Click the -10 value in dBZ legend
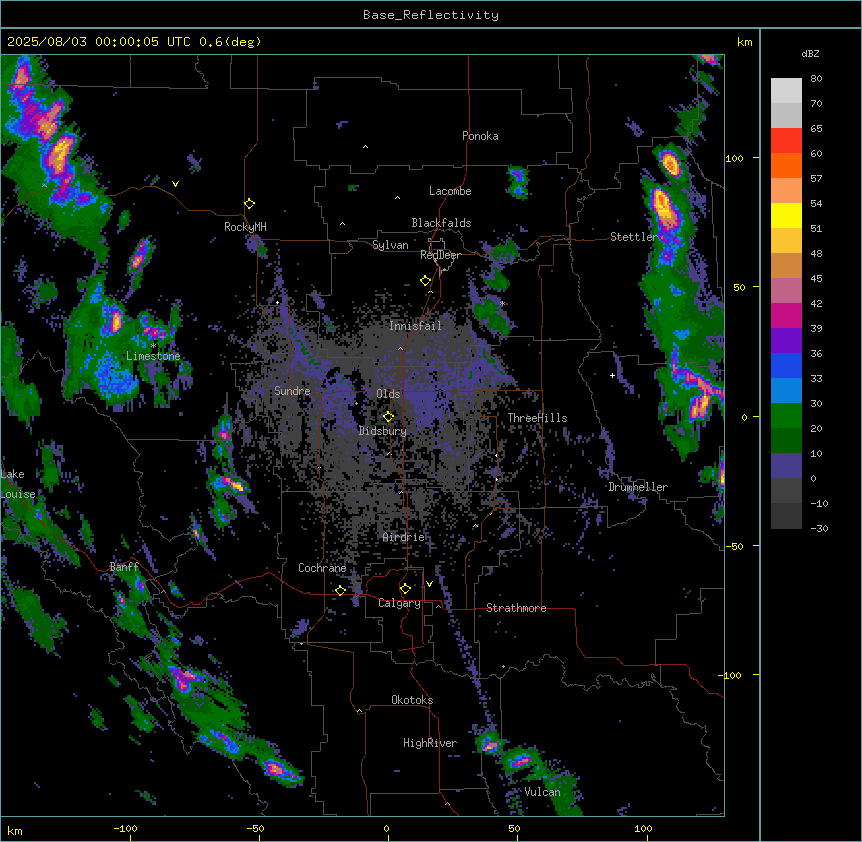The width and height of the screenshot is (862, 842). tap(819, 503)
